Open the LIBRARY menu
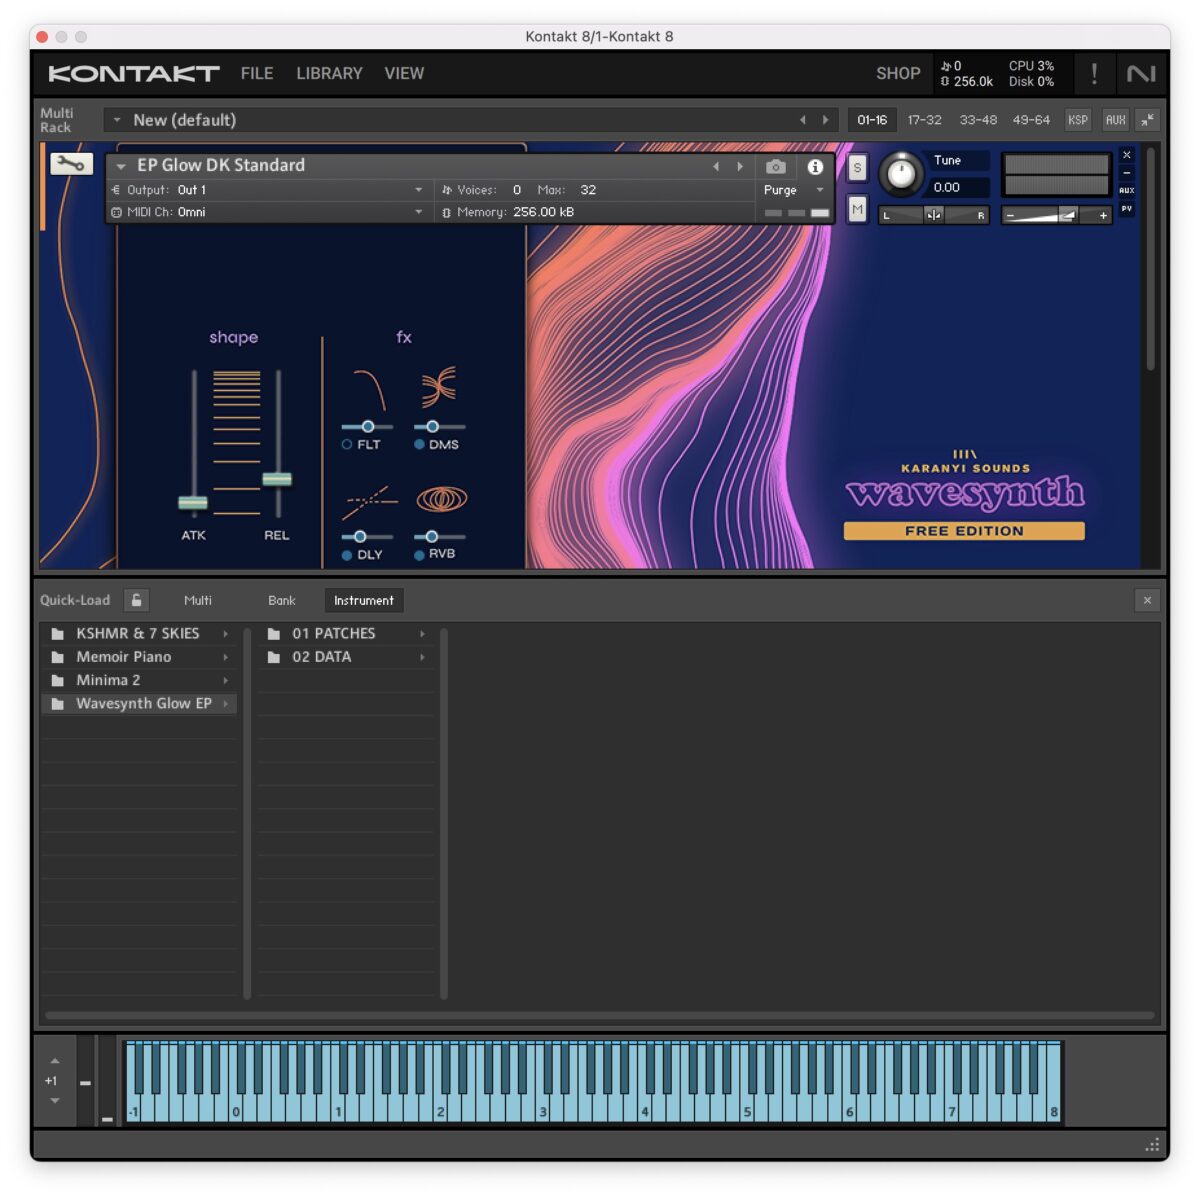Screen dimensions: 1200x1196 (329, 74)
